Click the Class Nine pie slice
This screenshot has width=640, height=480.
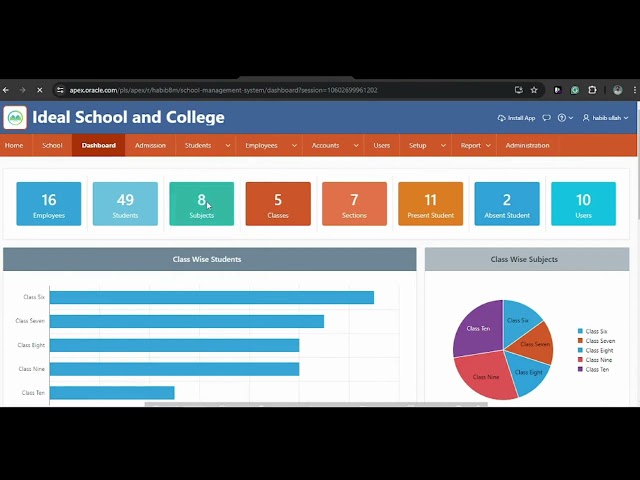[484, 376]
